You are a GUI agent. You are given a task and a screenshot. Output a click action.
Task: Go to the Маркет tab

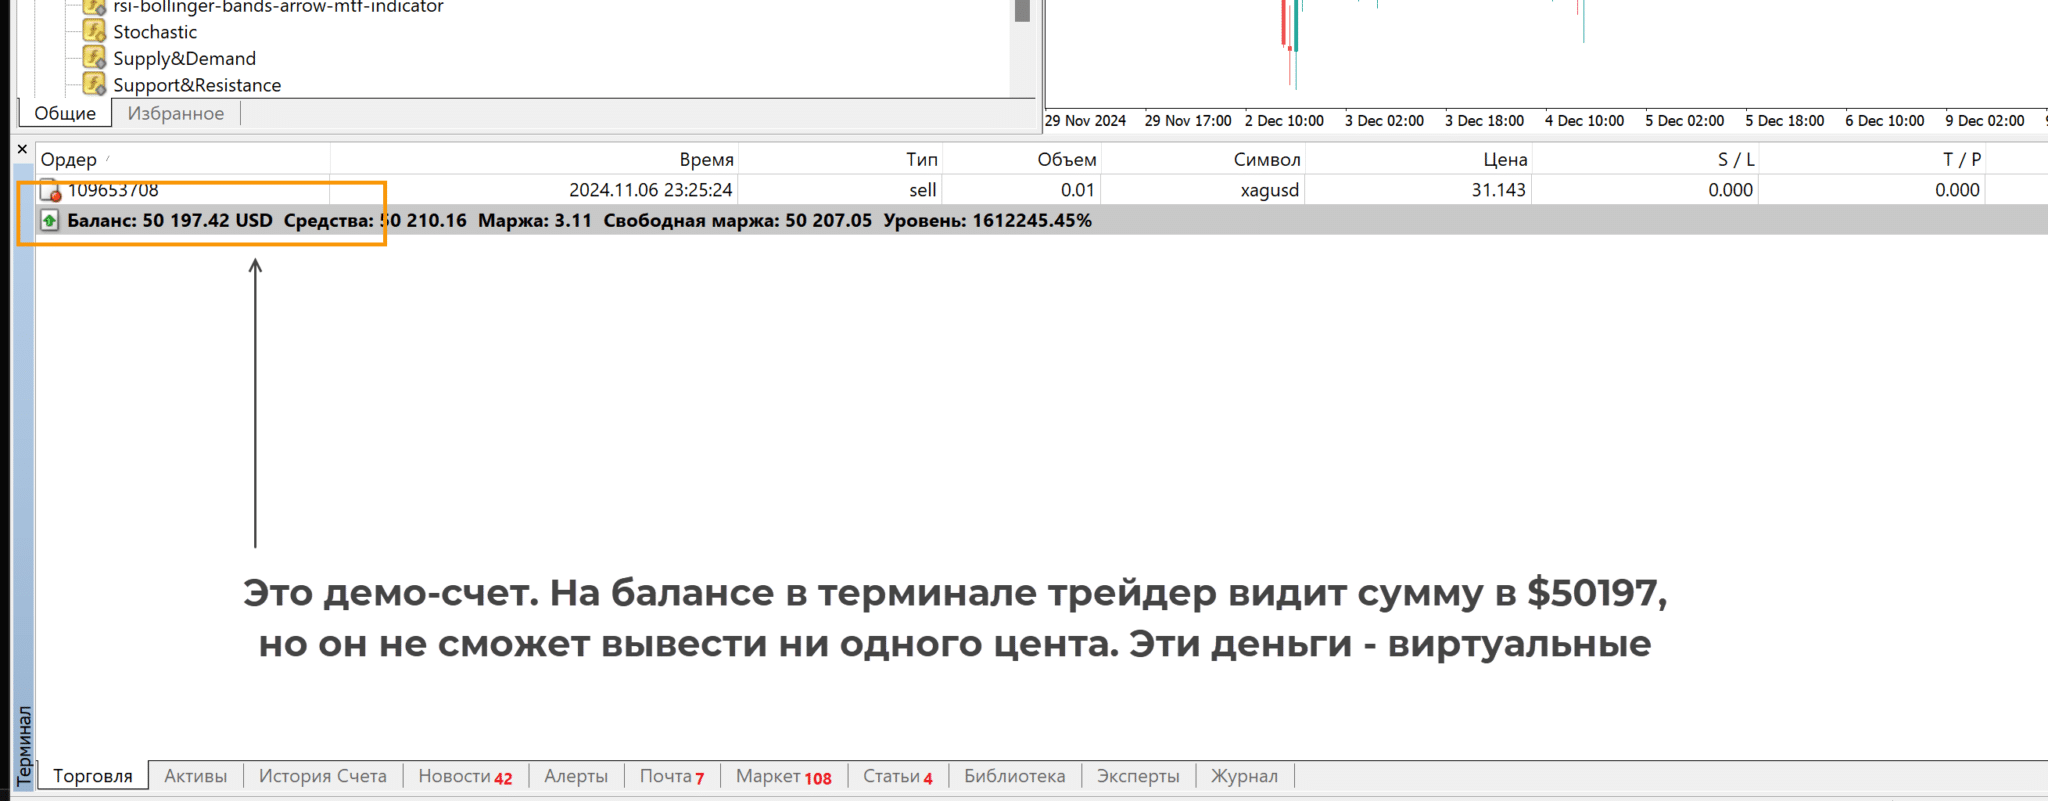(x=783, y=776)
